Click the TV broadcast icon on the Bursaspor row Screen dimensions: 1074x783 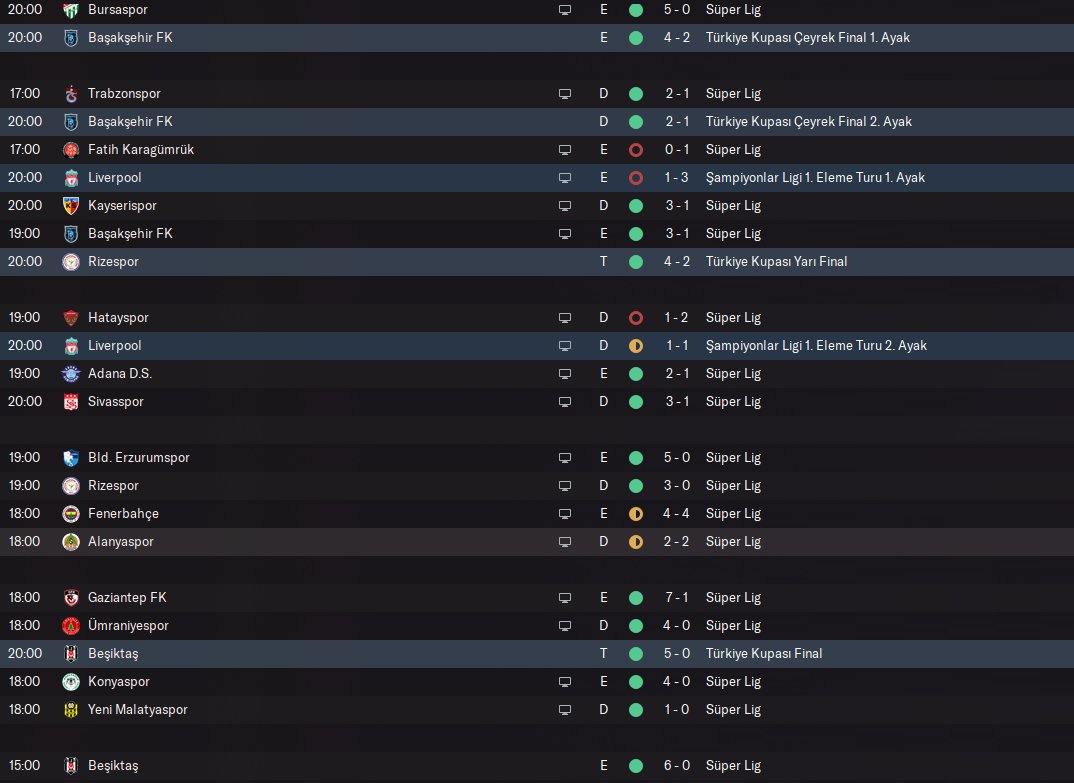tap(565, 10)
